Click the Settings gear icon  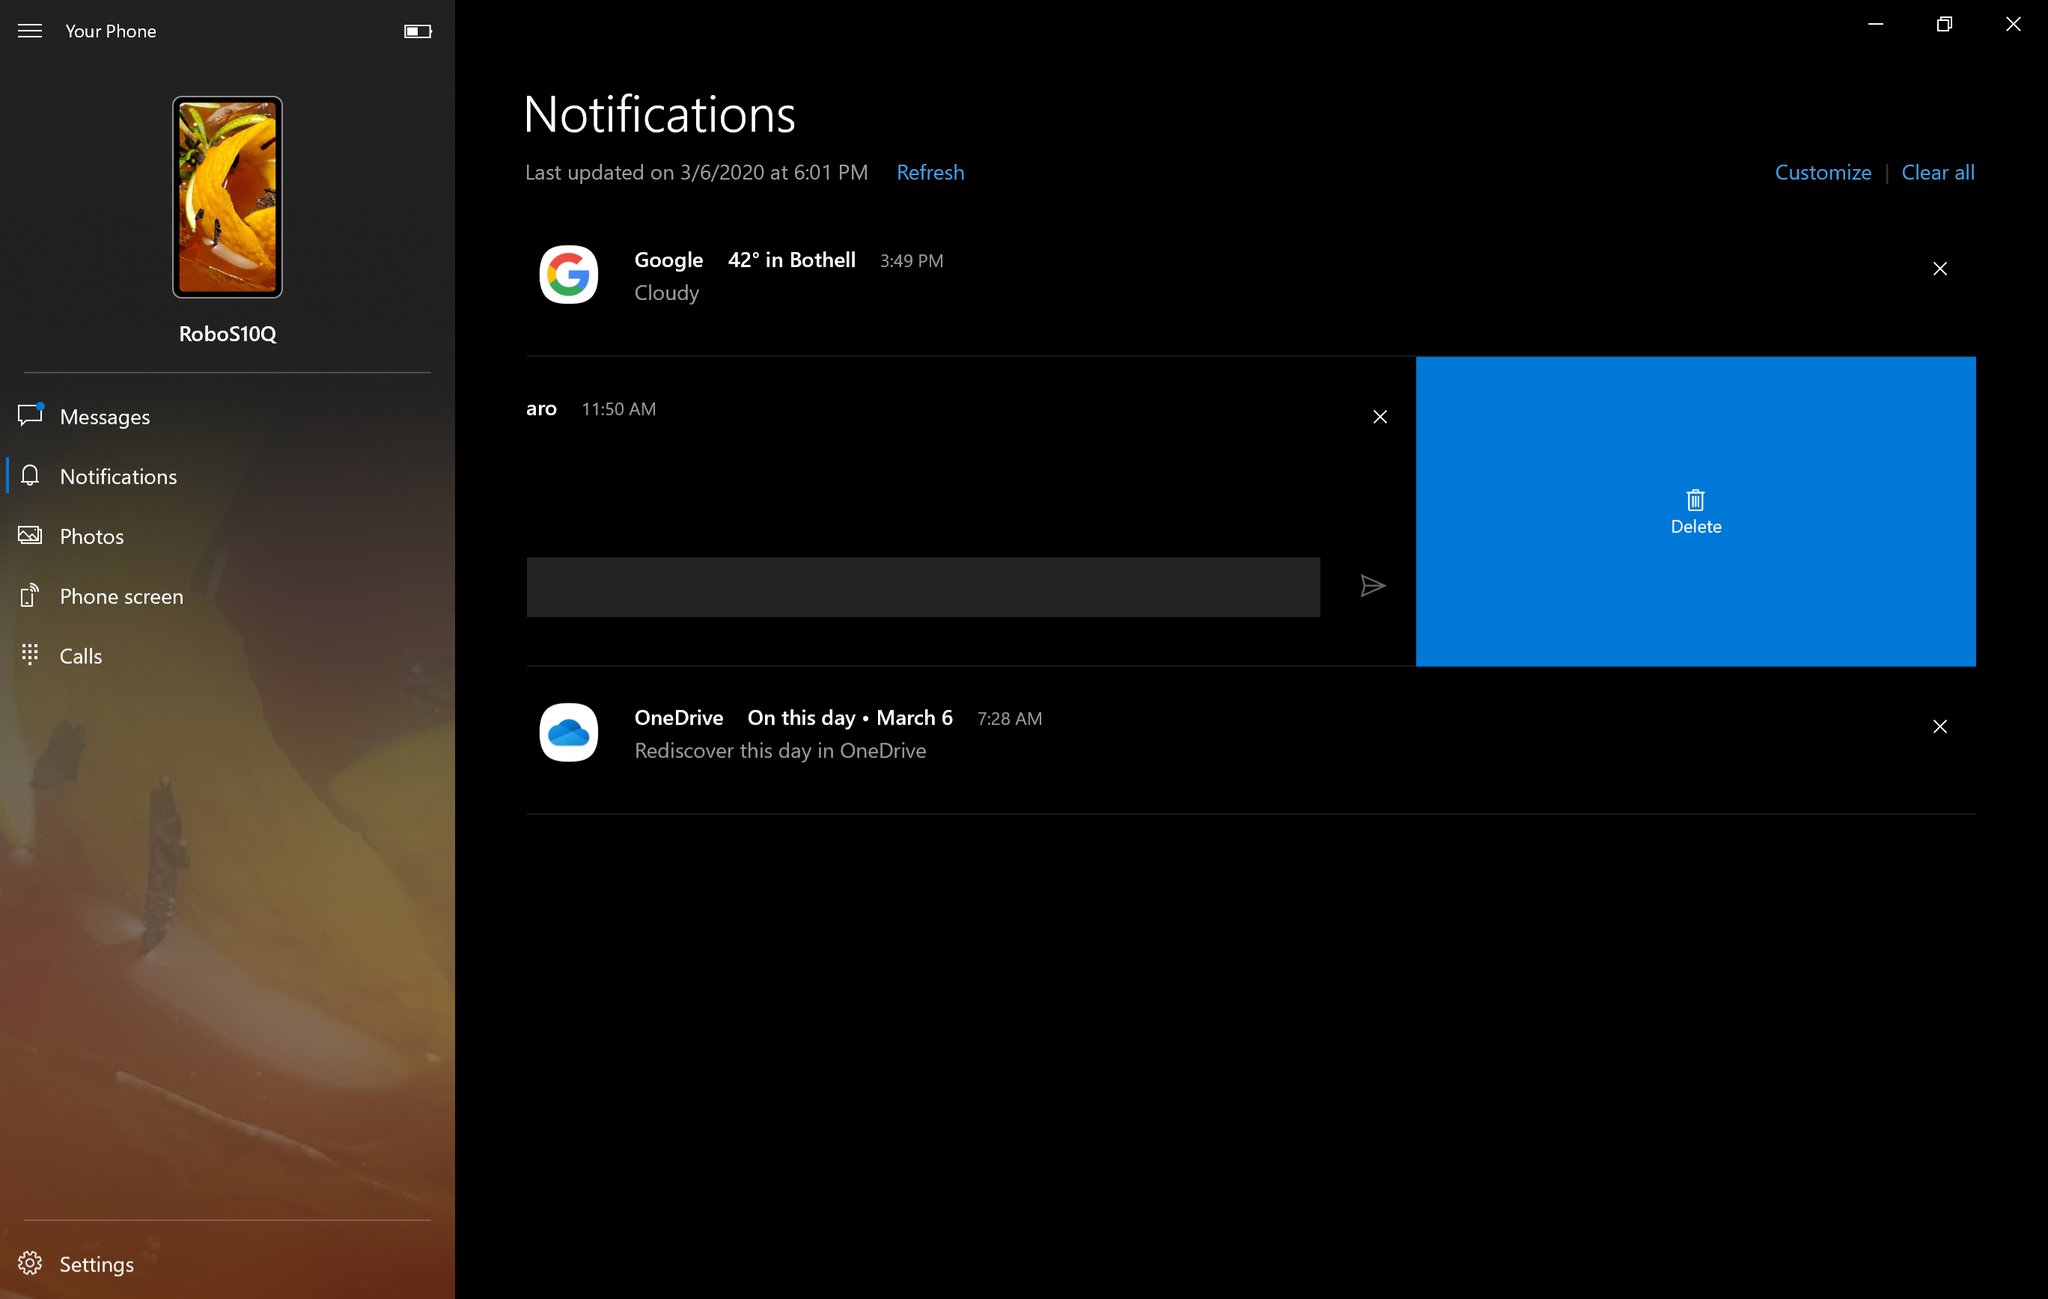28,1263
